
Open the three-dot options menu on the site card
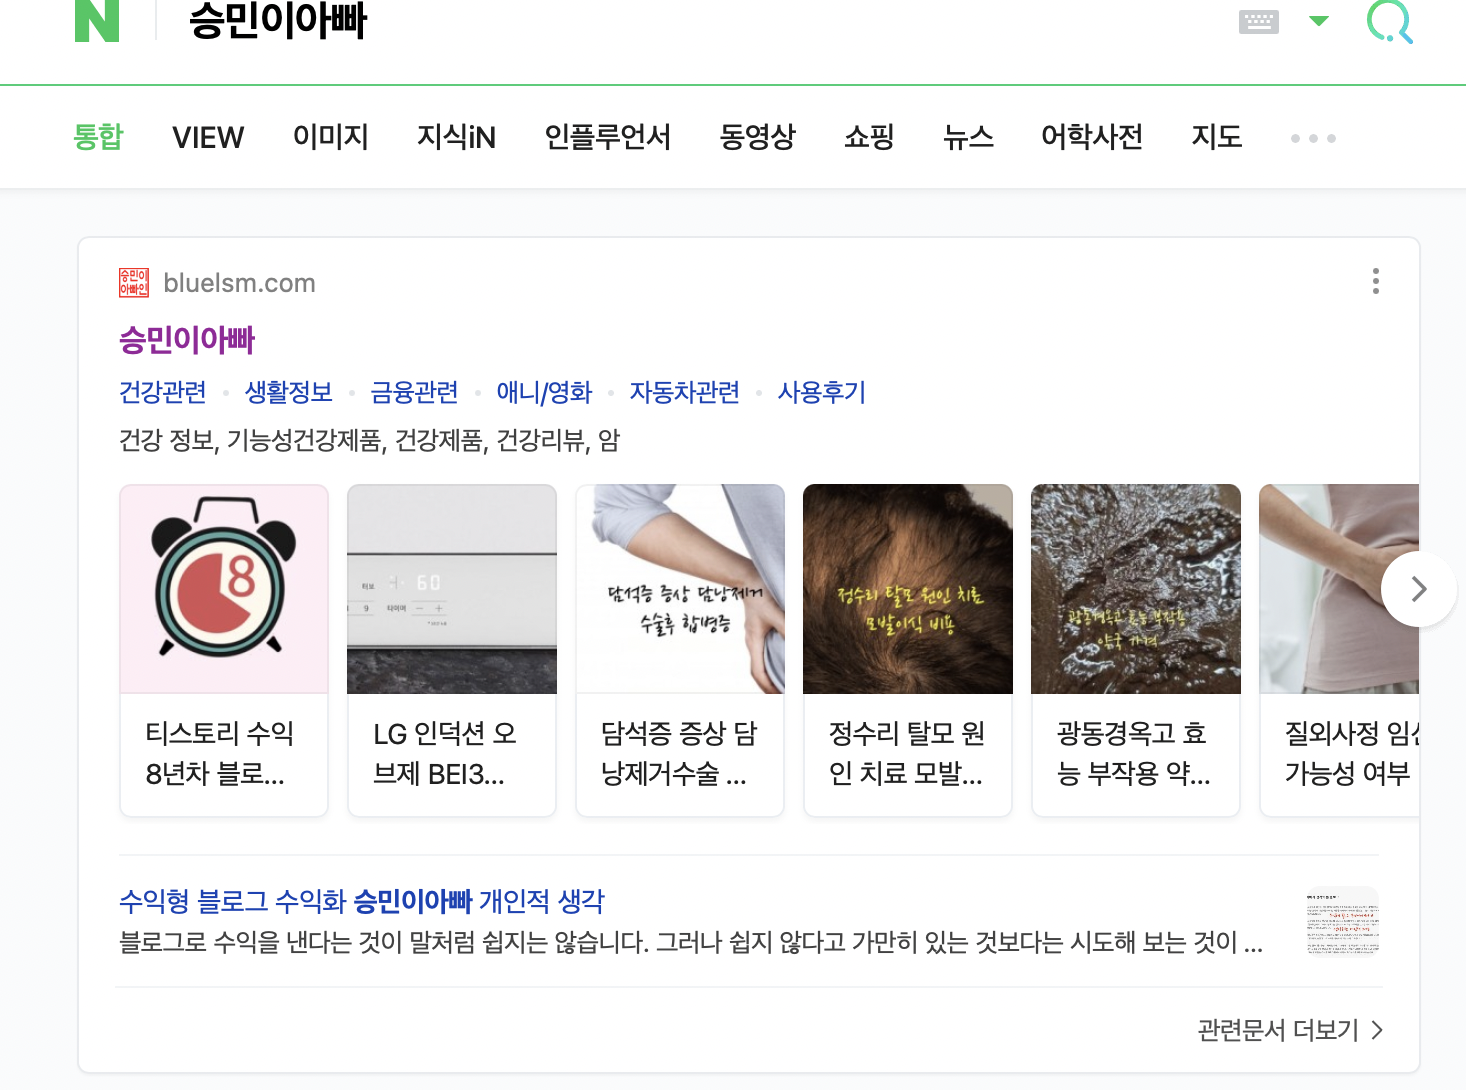coord(1376,281)
